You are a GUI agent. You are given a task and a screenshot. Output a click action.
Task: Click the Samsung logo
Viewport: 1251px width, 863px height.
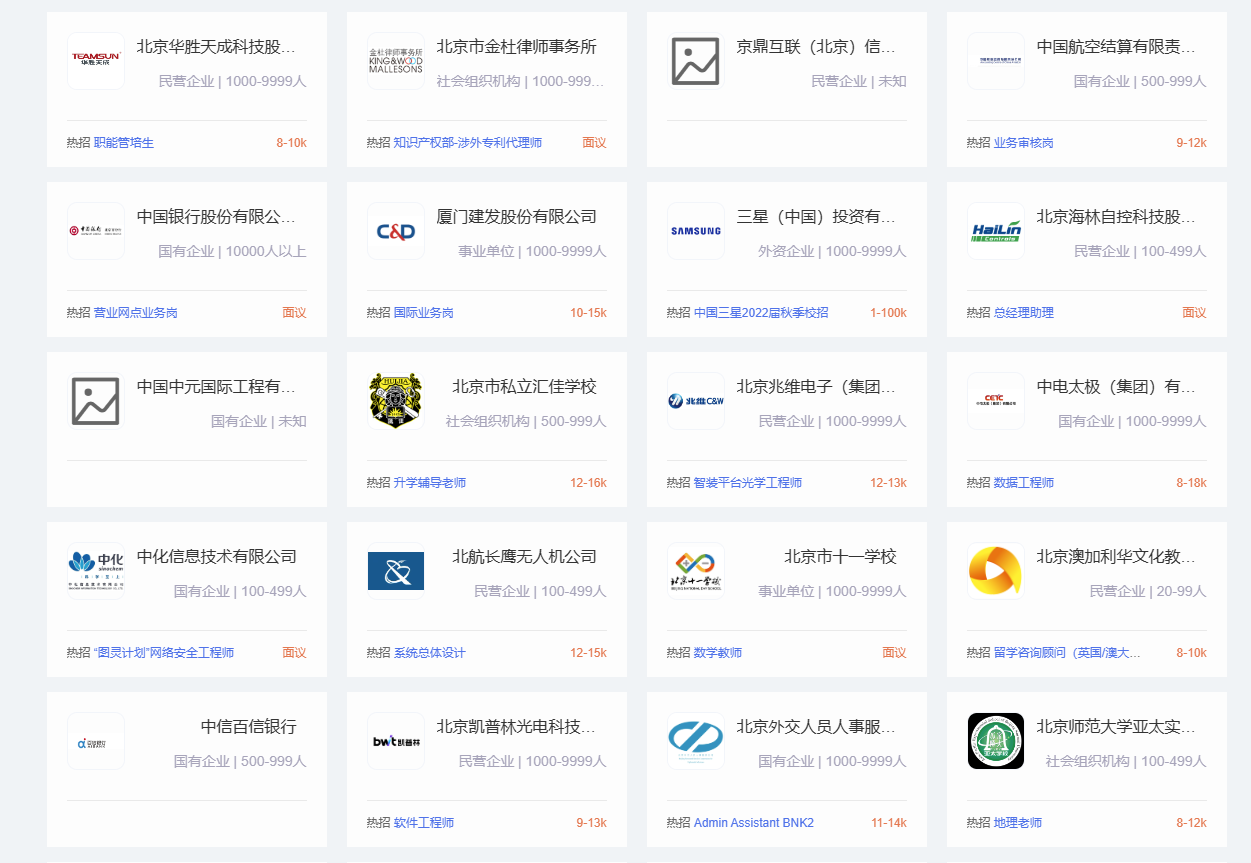point(696,231)
